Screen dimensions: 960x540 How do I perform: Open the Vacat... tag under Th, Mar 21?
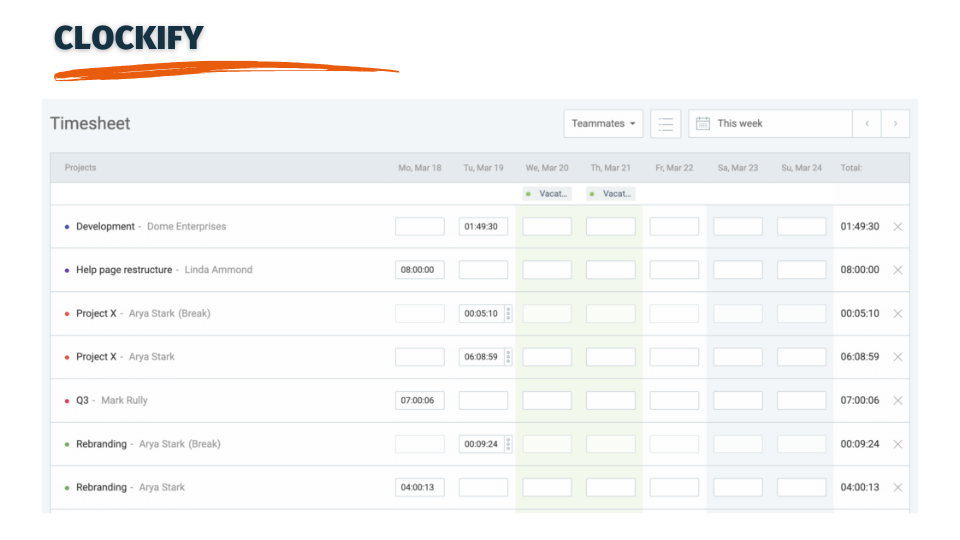611,194
